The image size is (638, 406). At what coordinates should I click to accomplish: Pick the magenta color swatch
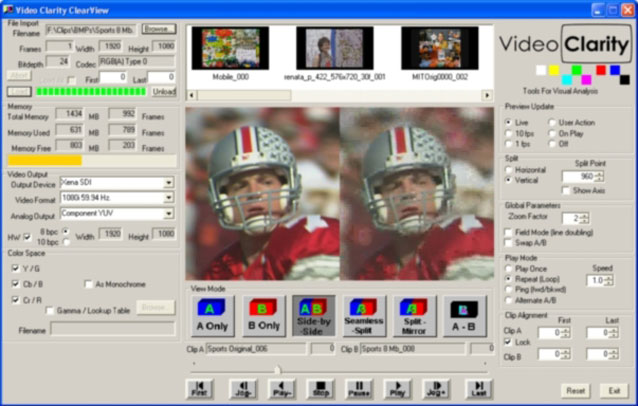tap(586, 79)
